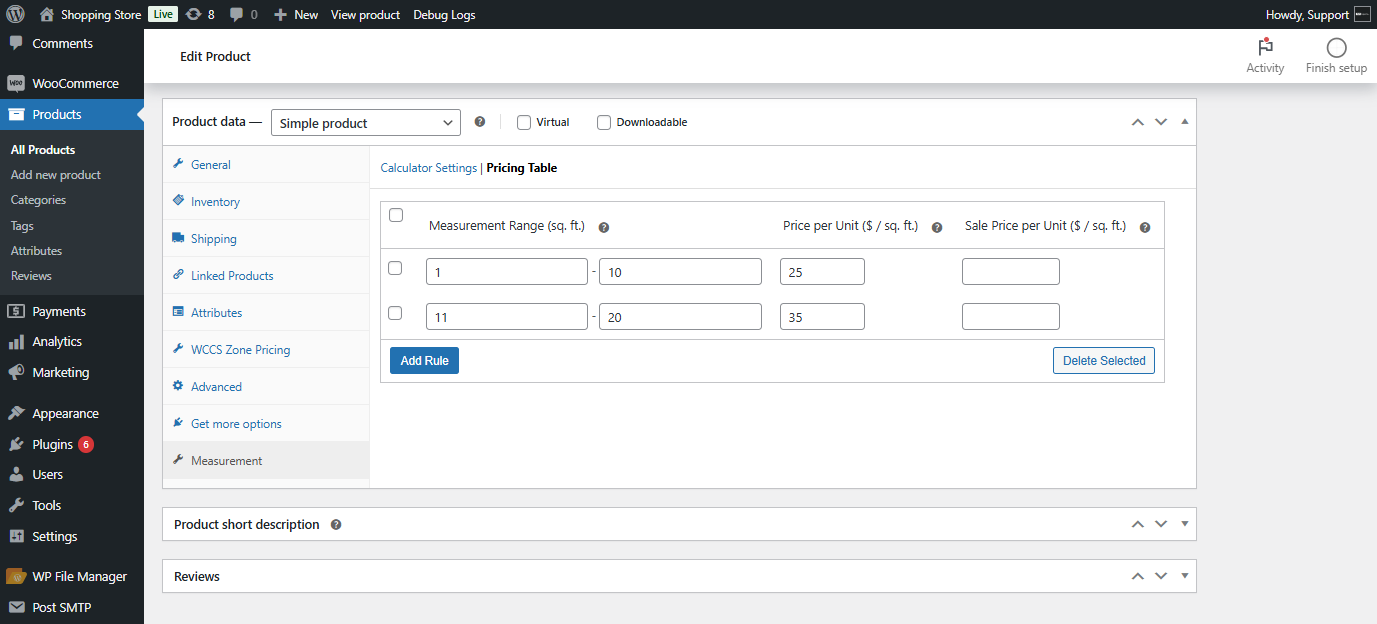
Task: Open Reviews in Products submenu
Action: tap(31, 276)
